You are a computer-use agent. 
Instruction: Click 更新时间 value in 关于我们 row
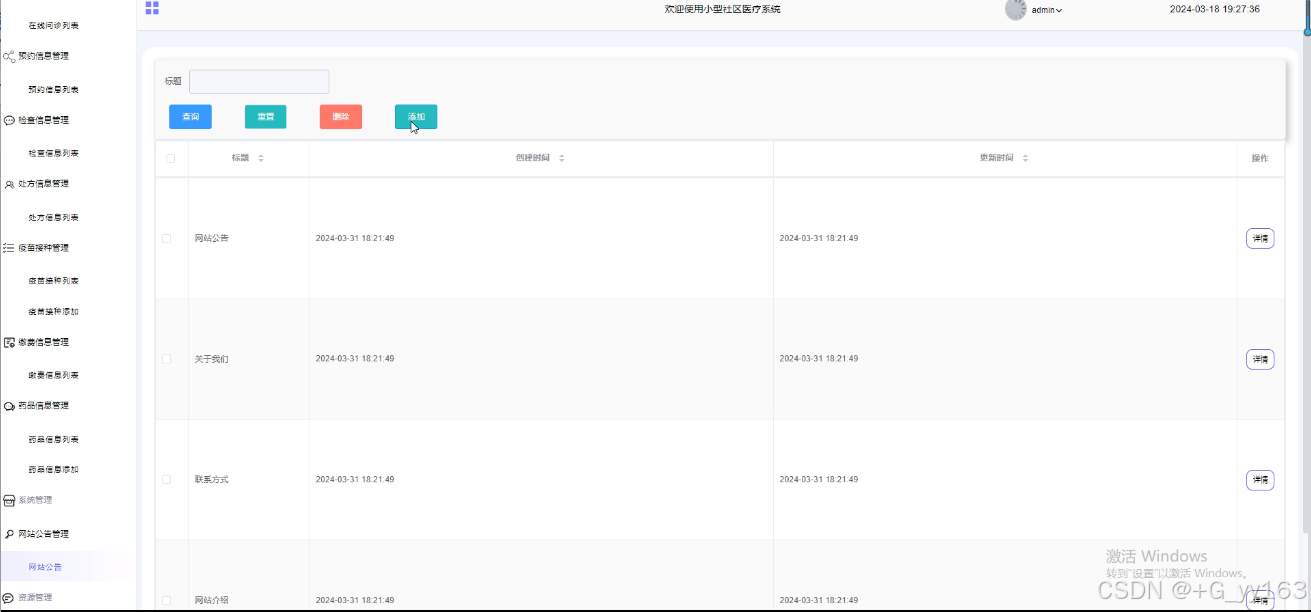coord(819,359)
